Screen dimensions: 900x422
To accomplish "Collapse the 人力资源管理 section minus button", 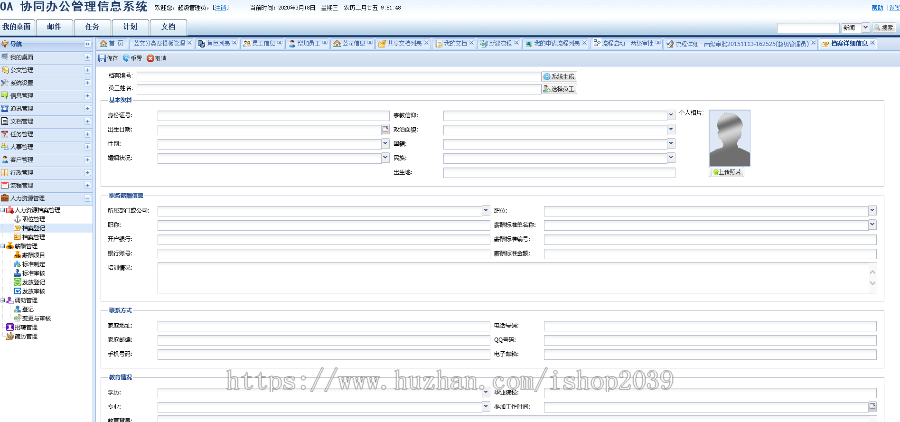I will [87, 198].
